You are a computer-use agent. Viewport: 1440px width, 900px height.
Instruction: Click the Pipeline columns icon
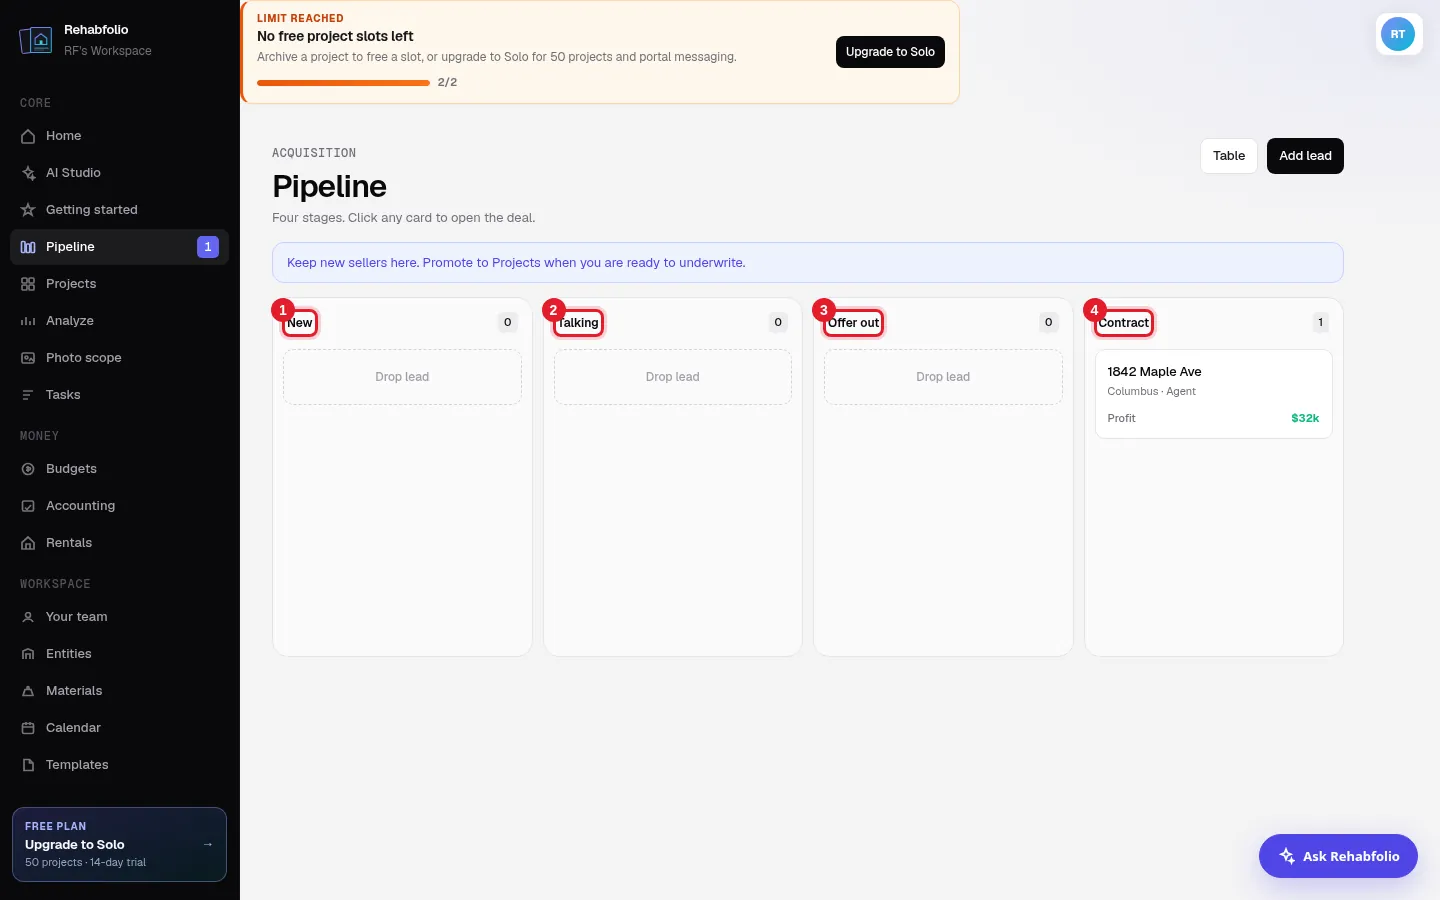pos(28,247)
